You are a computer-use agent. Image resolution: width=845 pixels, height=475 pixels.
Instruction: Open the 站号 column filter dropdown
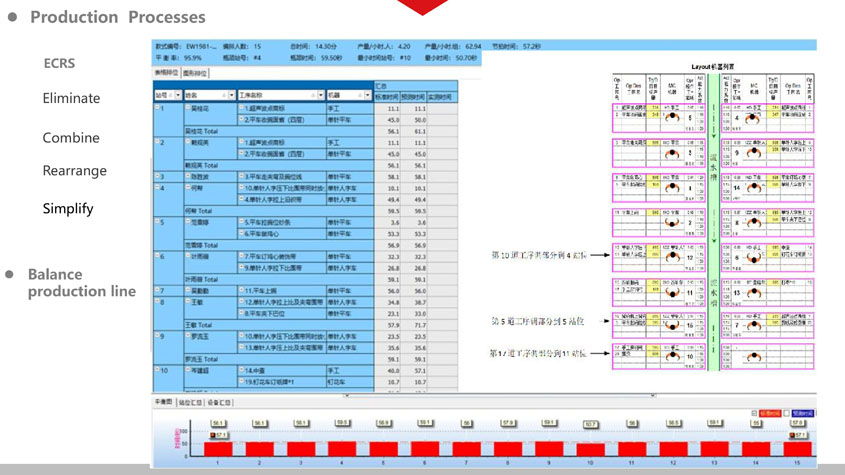[177, 96]
